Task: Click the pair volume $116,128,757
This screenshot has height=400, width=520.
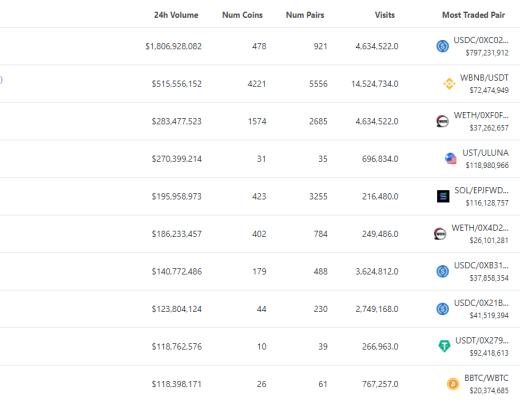Action: click(x=487, y=203)
